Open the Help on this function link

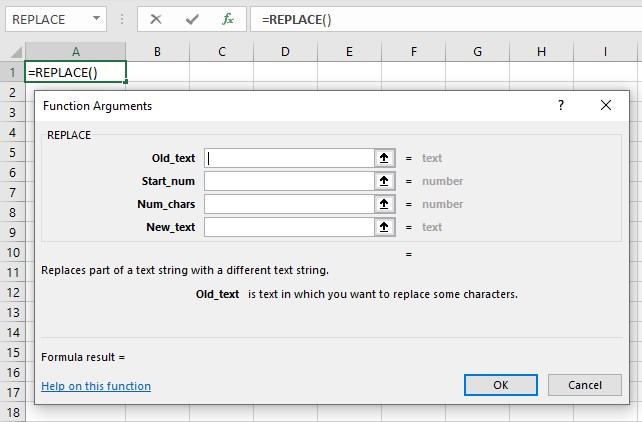96,386
